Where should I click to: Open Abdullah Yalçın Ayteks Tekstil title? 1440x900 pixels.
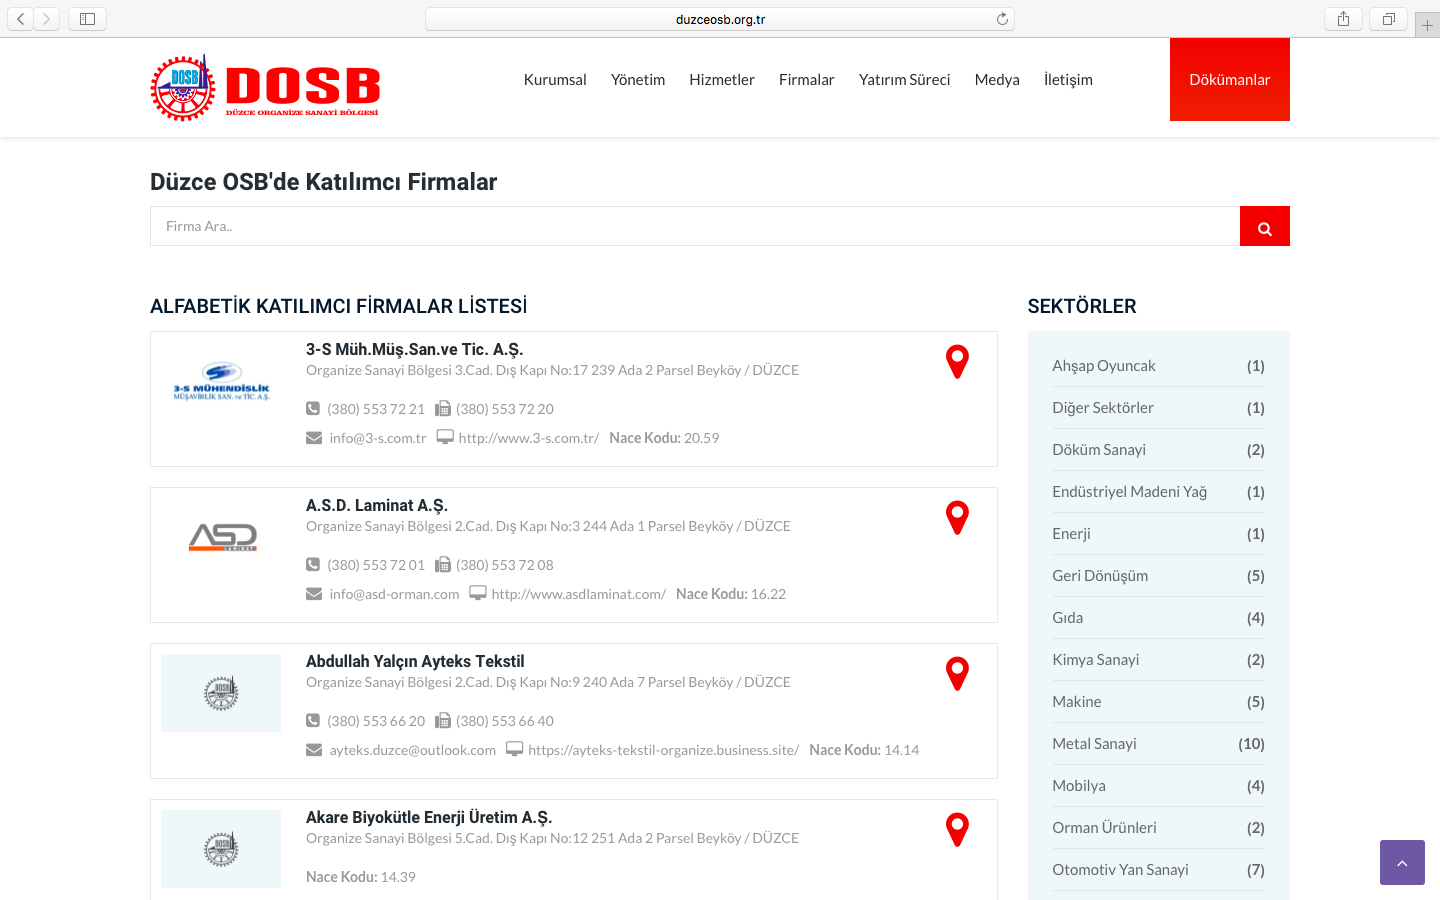click(x=415, y=661)
